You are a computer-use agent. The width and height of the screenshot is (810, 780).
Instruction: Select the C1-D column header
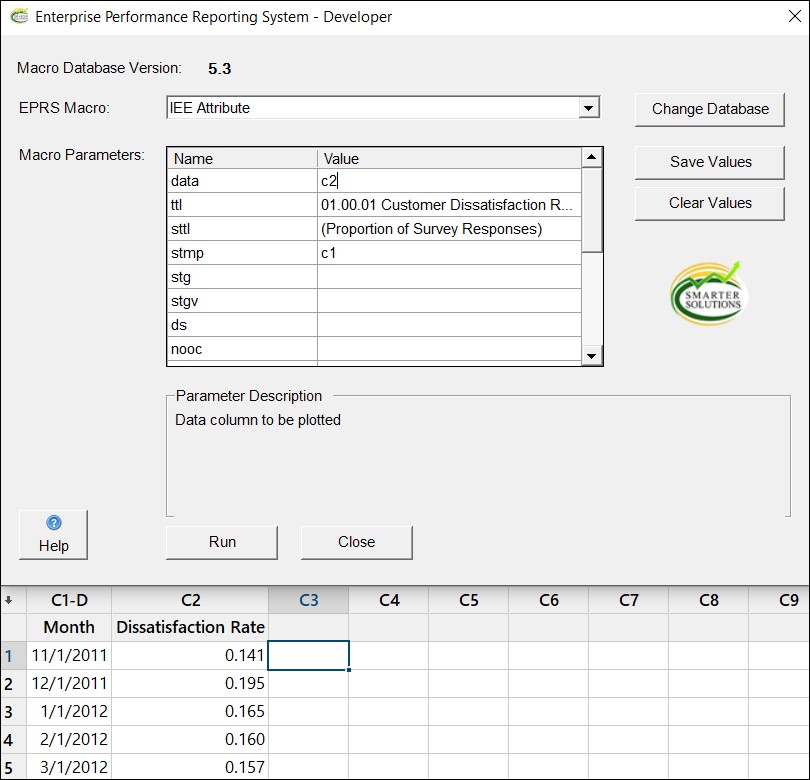click(69, 600)
